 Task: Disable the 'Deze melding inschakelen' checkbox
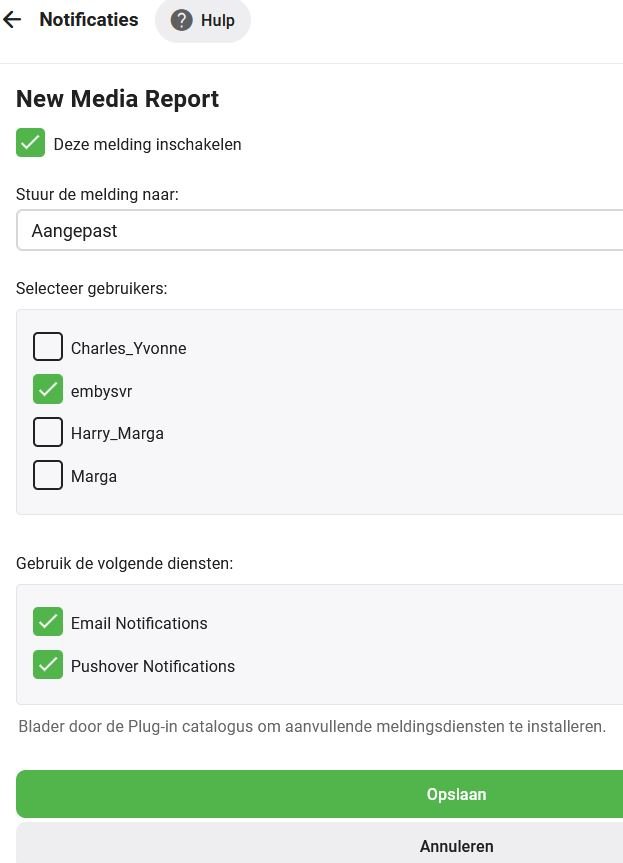pyautogui.click(x=31, y=143)
